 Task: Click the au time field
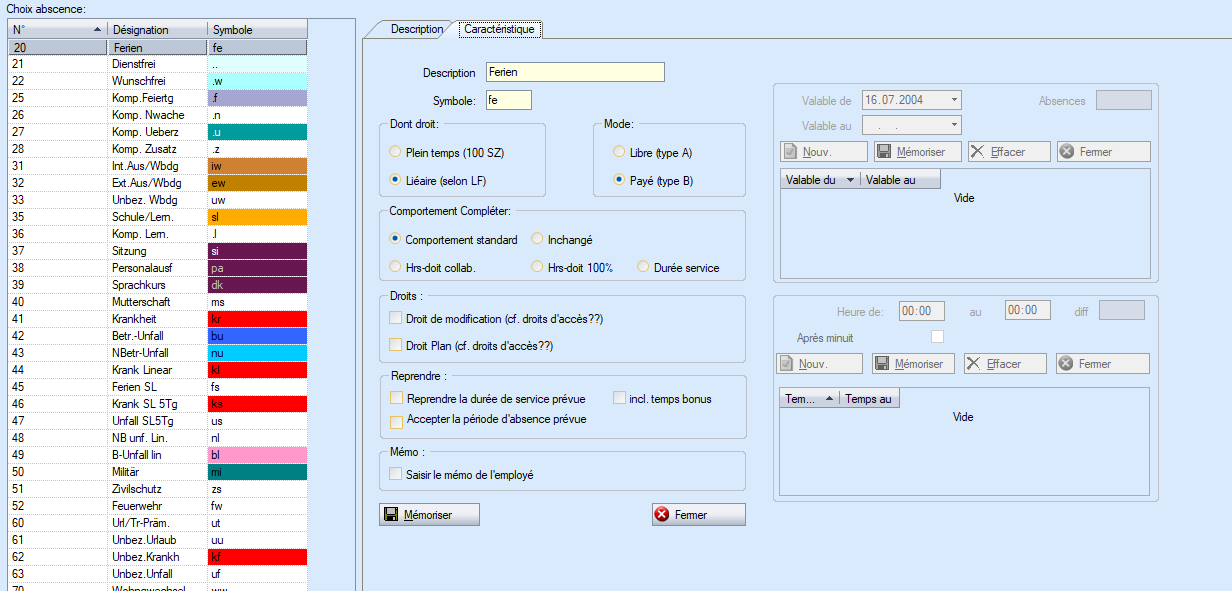pyautogui.click(x=1027, y=311)
